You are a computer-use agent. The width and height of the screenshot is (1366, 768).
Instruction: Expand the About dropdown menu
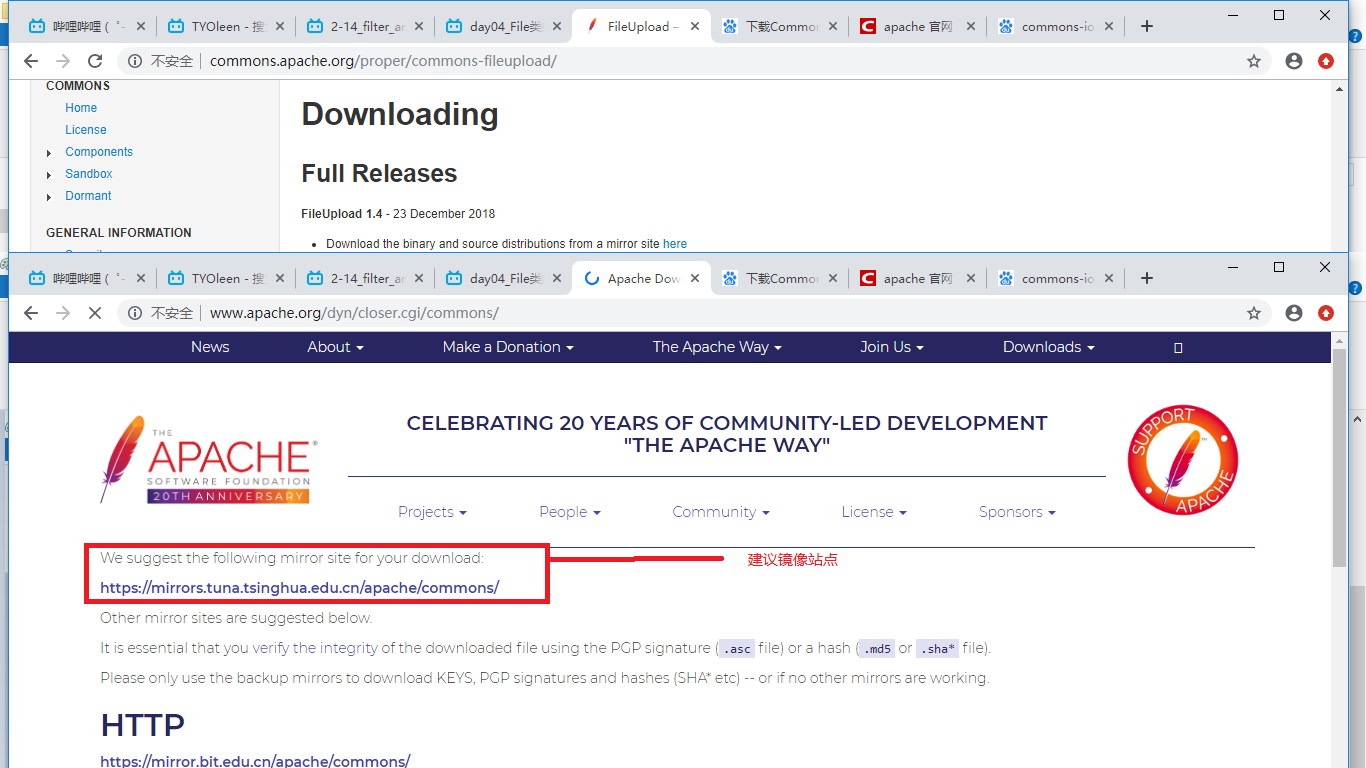[335, 347]
